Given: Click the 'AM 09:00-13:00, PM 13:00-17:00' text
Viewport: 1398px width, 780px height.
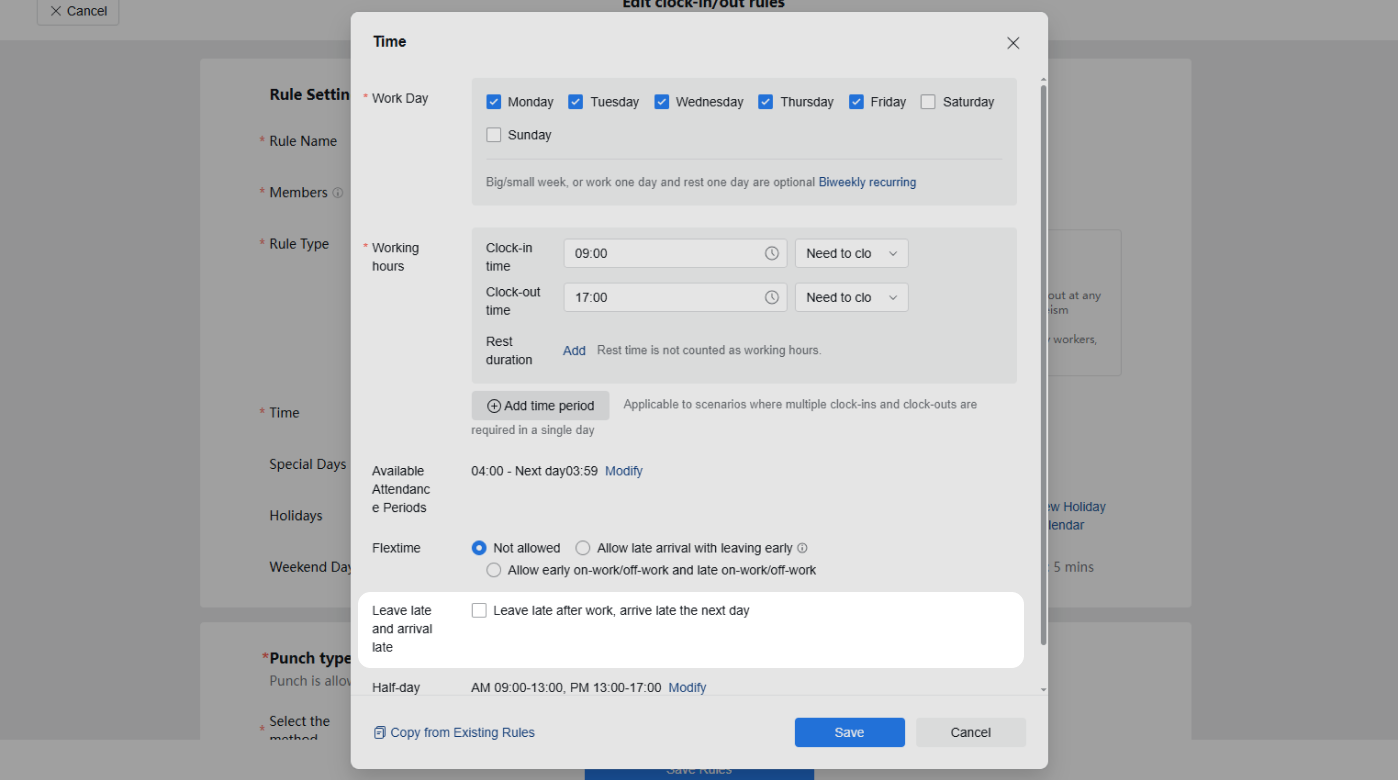Looking at the screenshot, I should (566, 688).
